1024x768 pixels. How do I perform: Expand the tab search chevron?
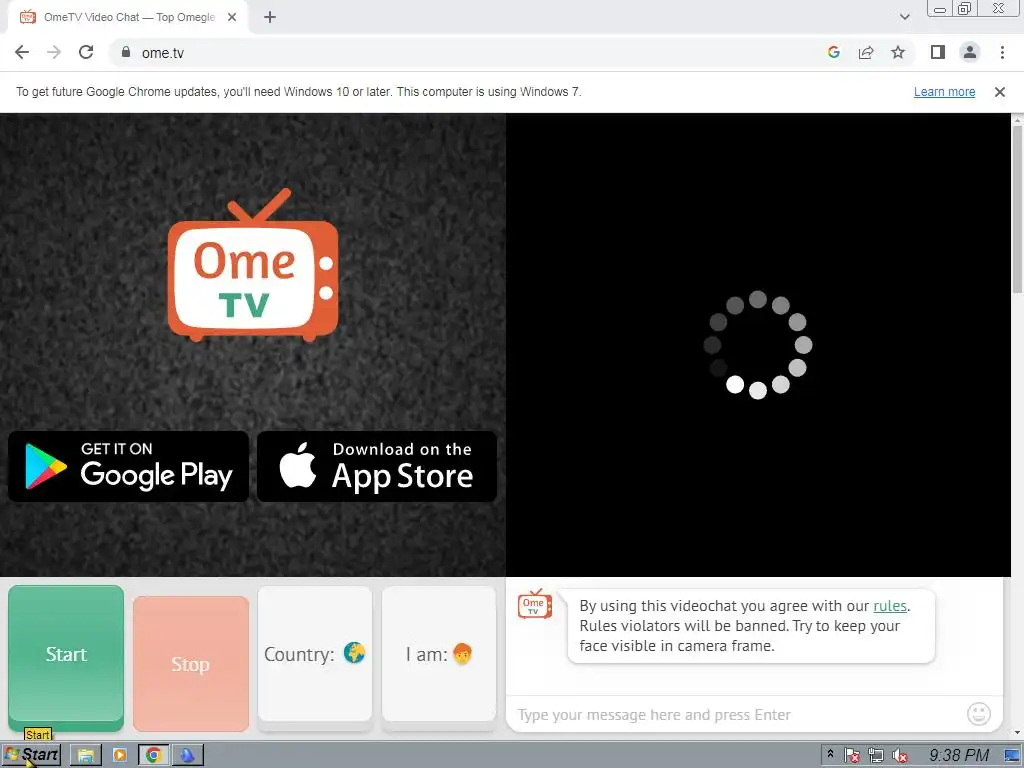point(904,17)
